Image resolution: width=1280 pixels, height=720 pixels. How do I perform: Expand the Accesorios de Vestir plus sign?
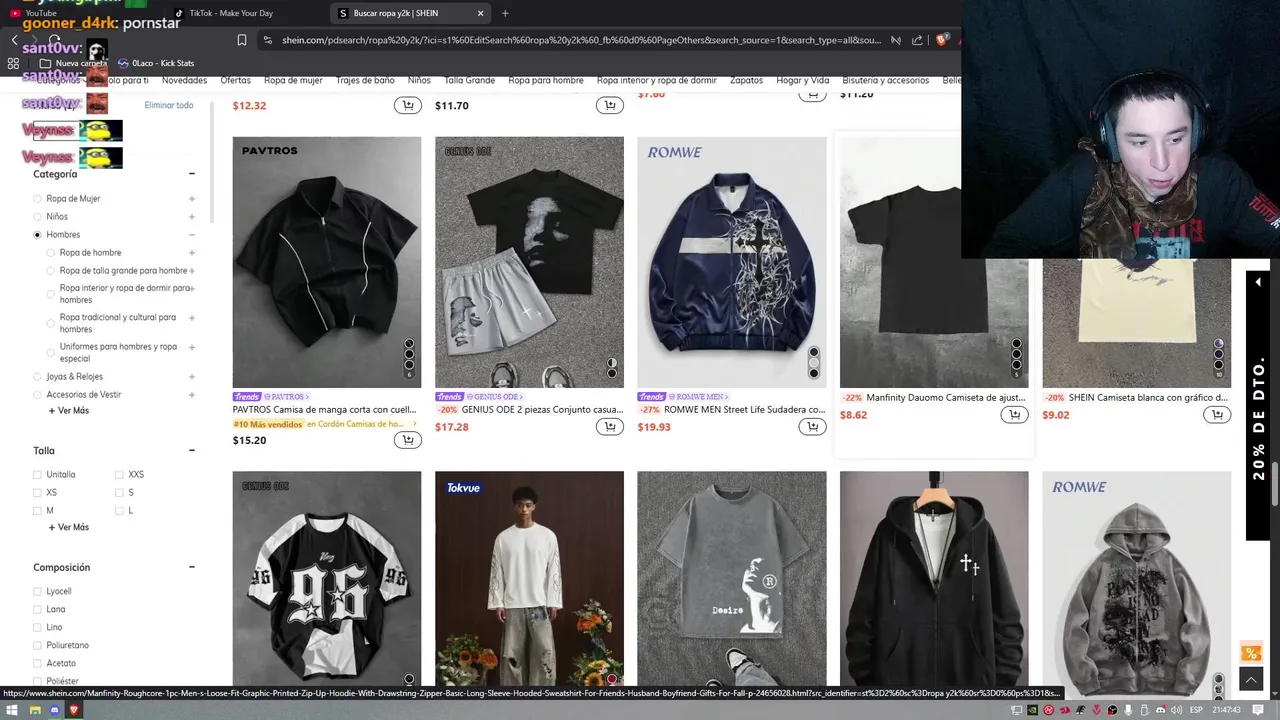[x=191, y=395]
